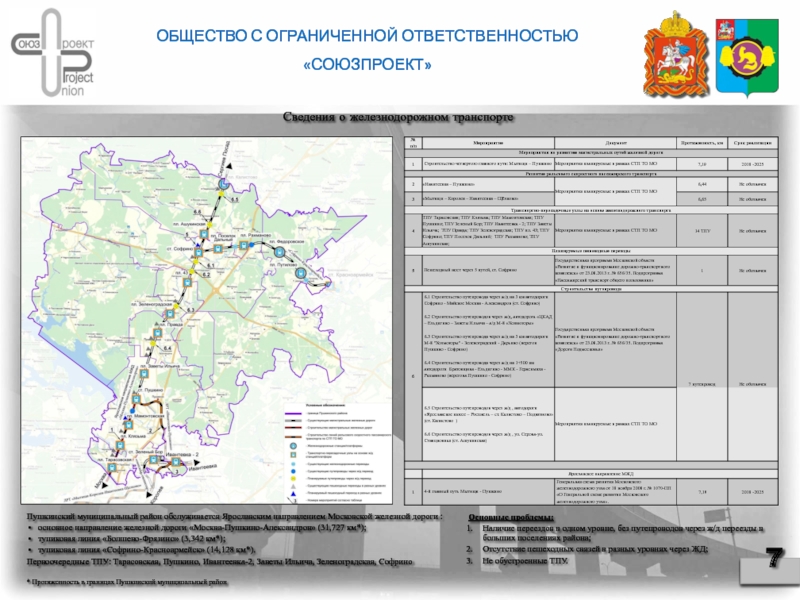The height and width of the screenshot is (600, 800).
Task: Click the Moscow Oblast coat of arms
Action: click(x=676, y=54)
